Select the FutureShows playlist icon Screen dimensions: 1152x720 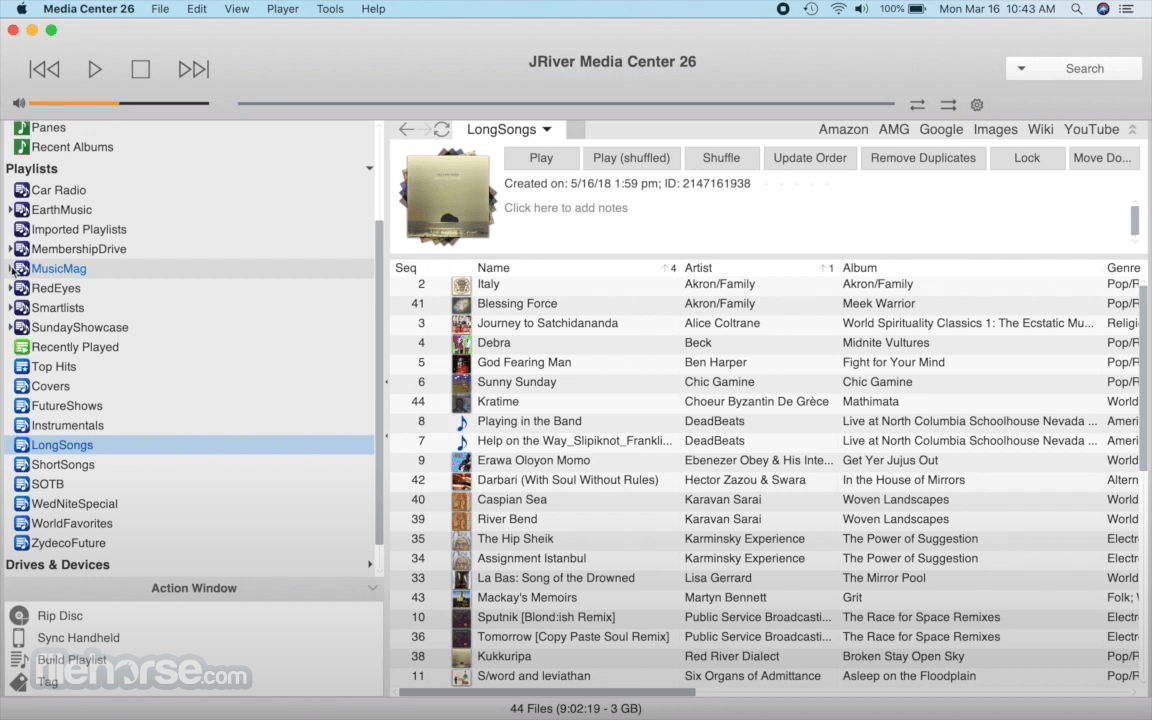(x=22, y=406)
